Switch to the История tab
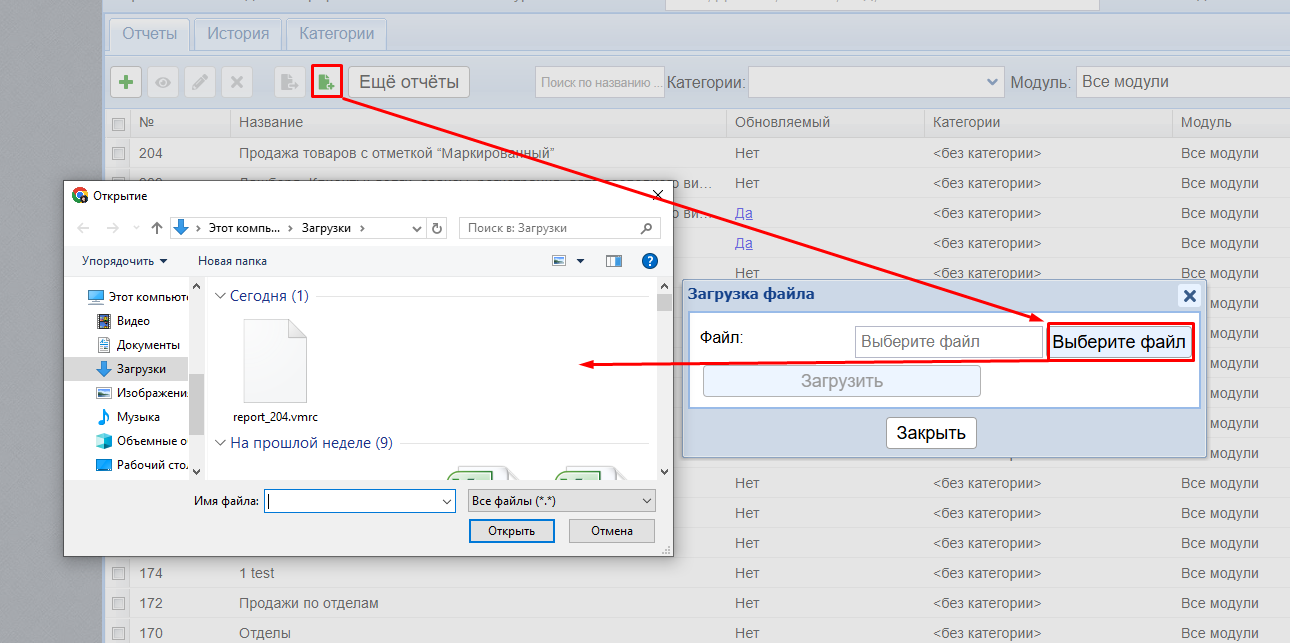The image size is (1290, 643). pyautogui.click(x=238, y=34)
